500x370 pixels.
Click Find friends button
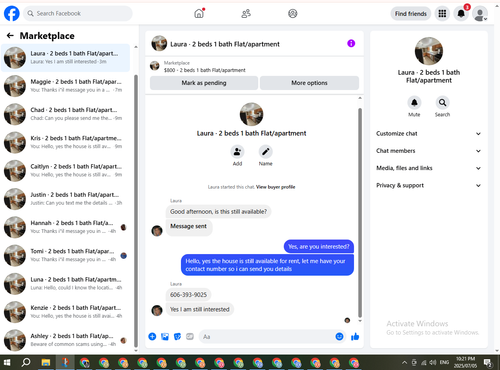tap(411, 14)
